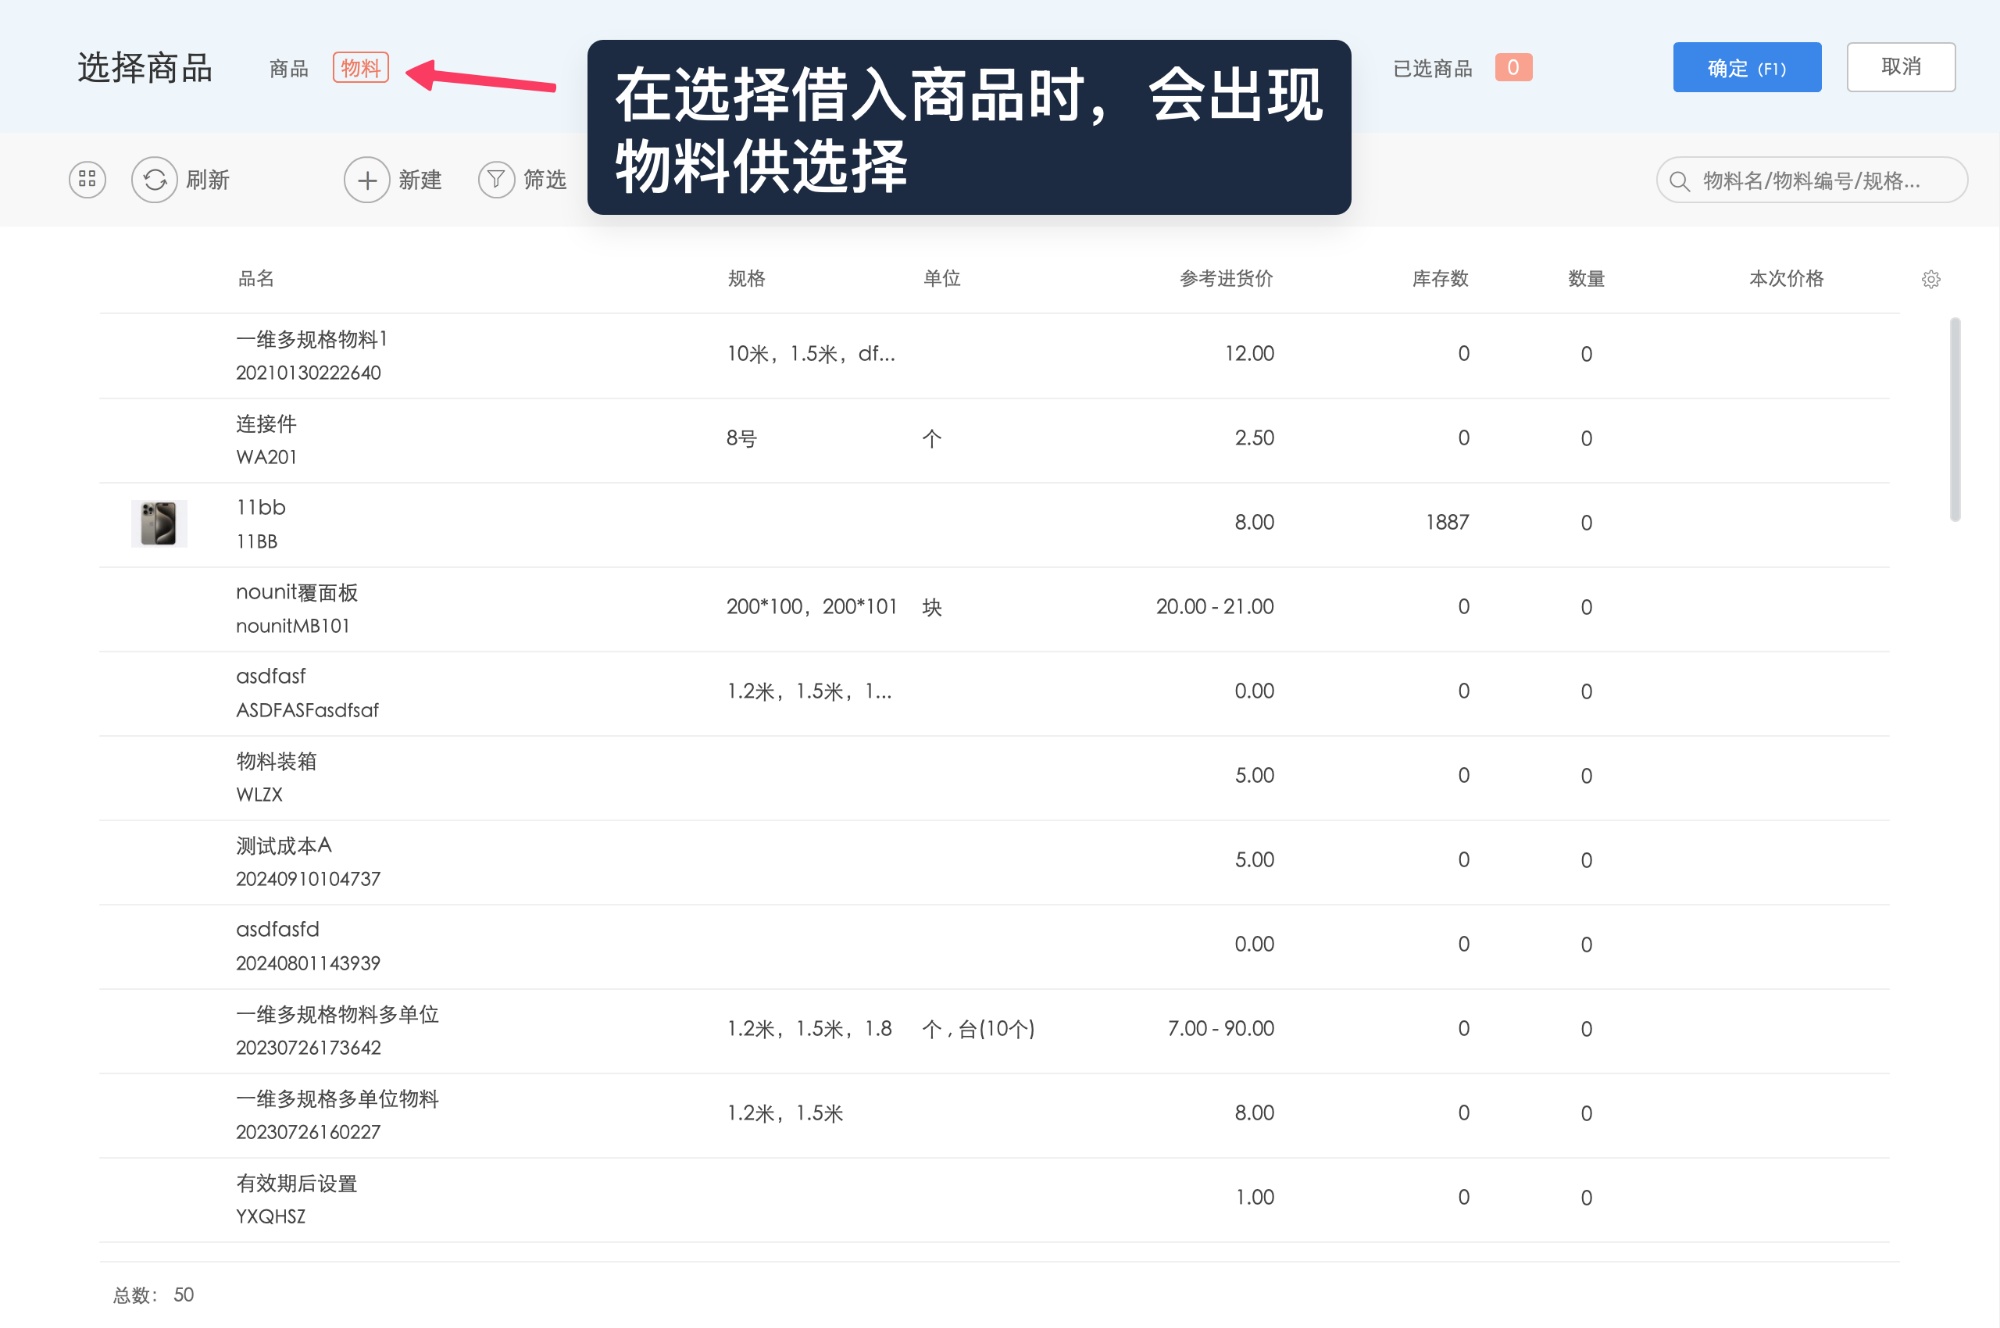Viewport: 2000px width, 1328px height.
Task: Click the grid layout icon on the toolbar
Action: (x=86, y=180)
